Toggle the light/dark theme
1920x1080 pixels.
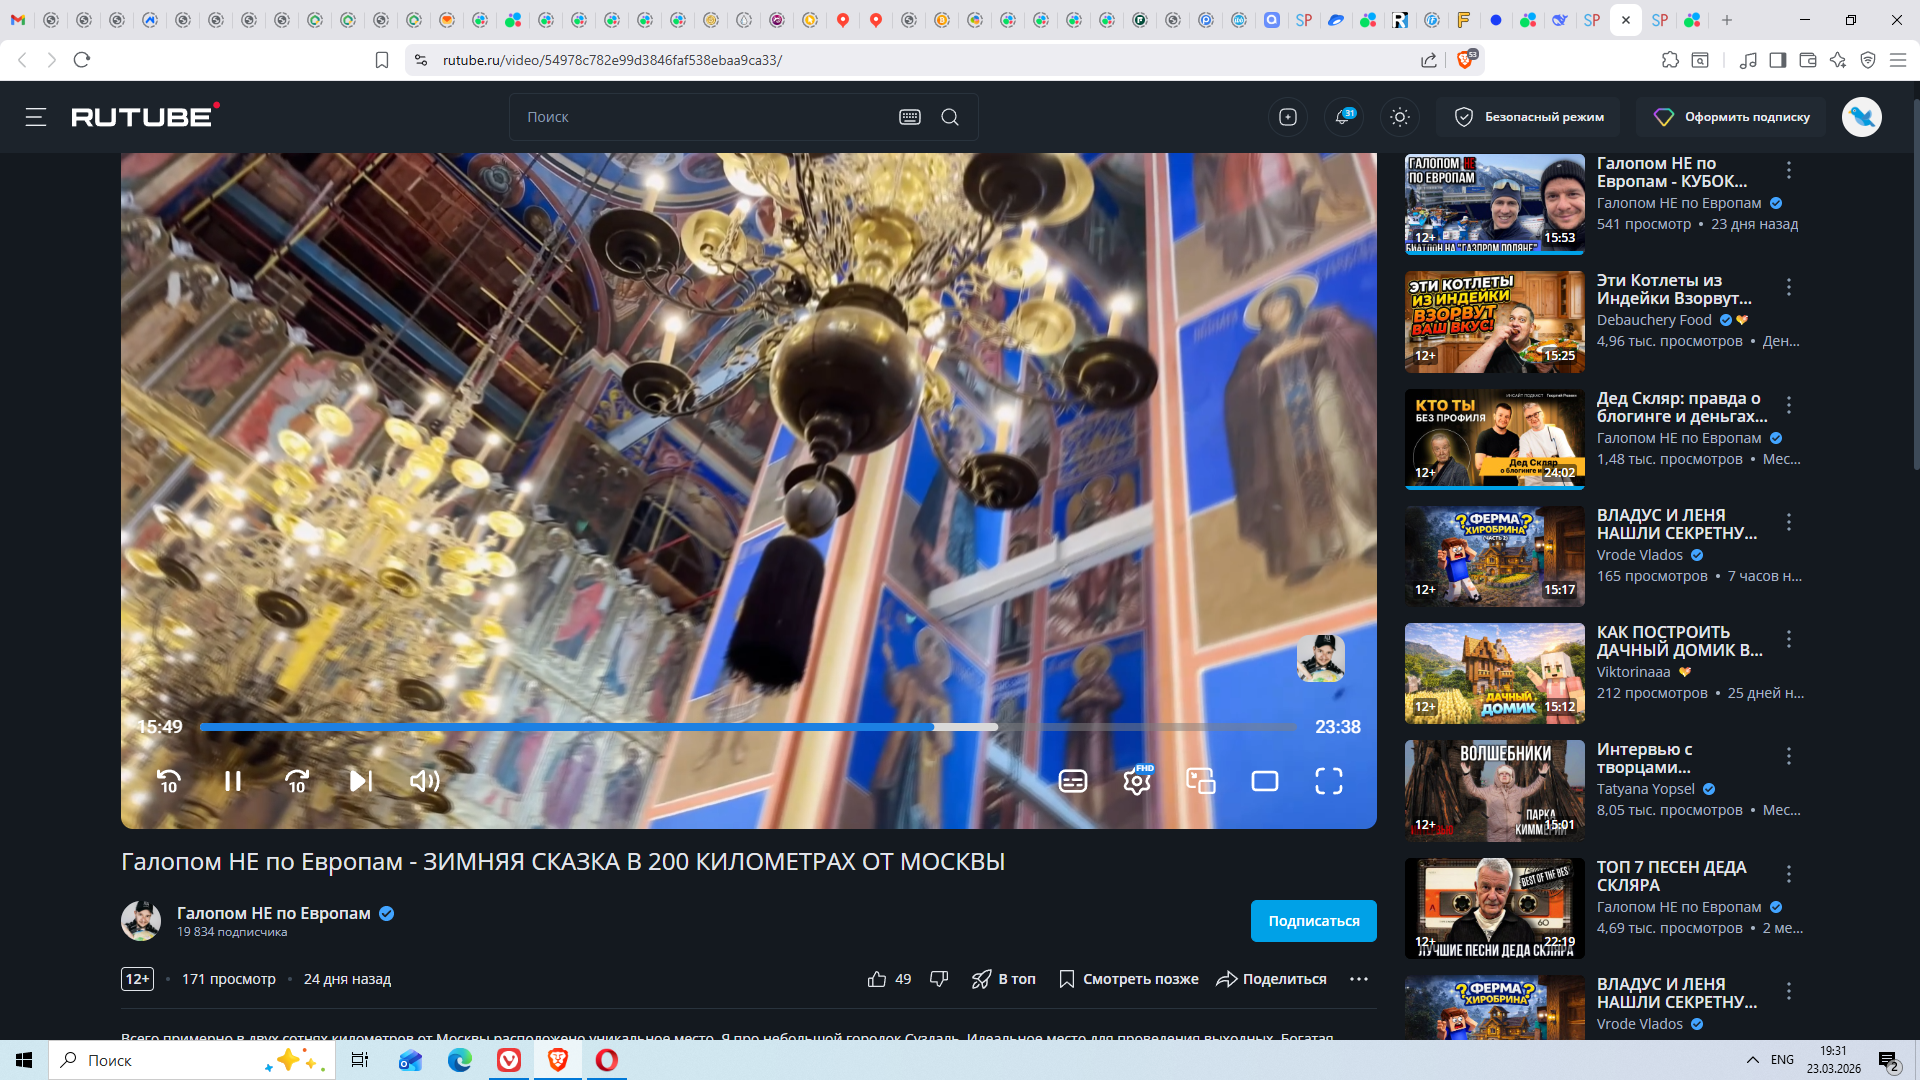(1400, 117)
